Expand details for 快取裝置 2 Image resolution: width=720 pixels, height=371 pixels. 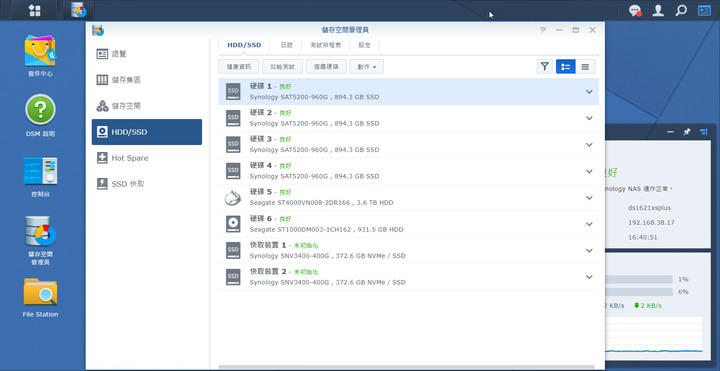click(589, 277)
